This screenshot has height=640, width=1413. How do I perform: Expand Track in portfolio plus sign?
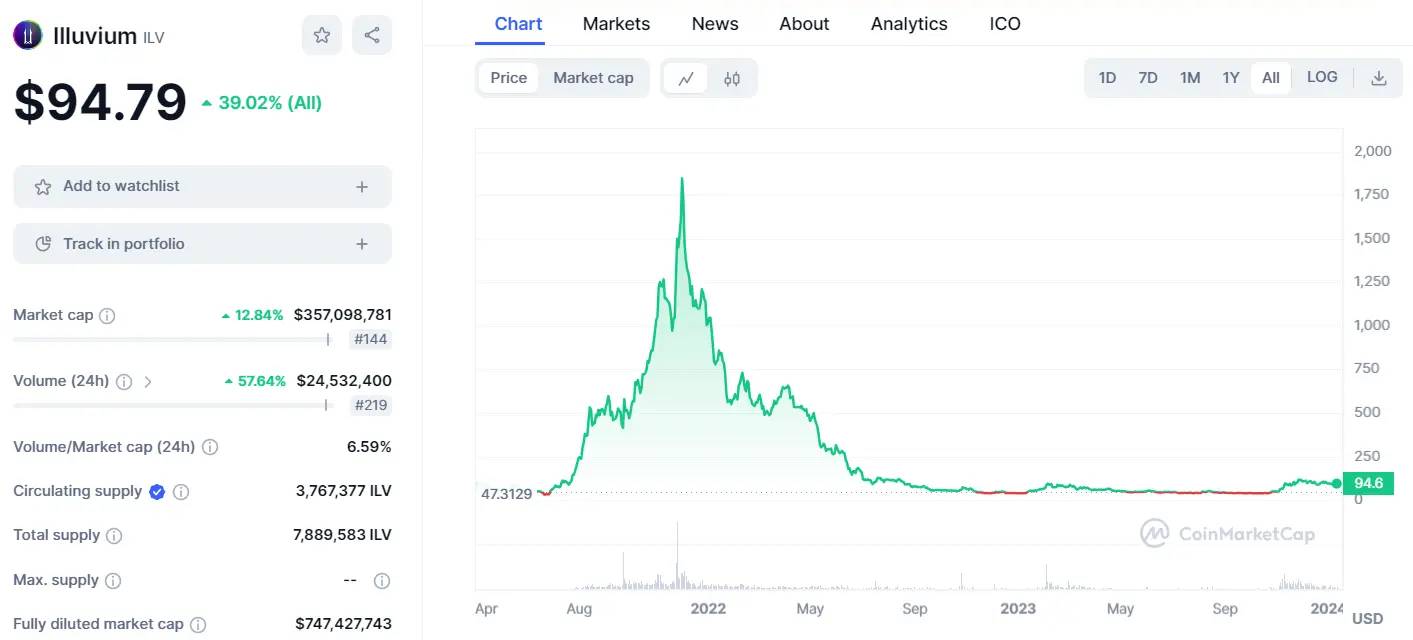[x=362, y=244]
